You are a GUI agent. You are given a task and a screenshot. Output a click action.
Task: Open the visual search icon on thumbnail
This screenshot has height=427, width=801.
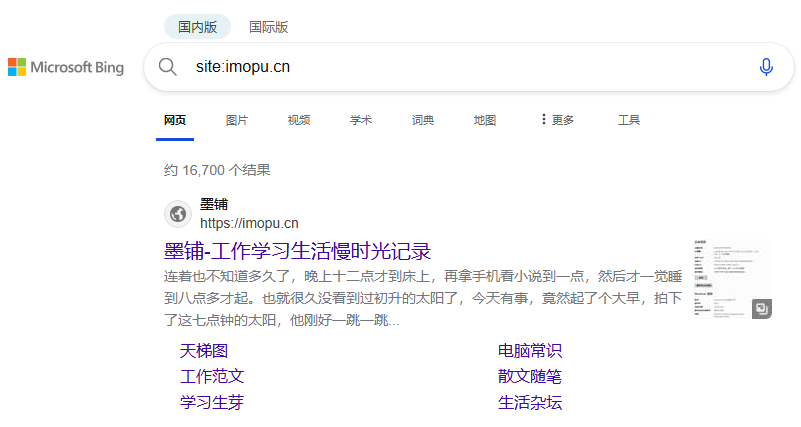tap(761, 309)
